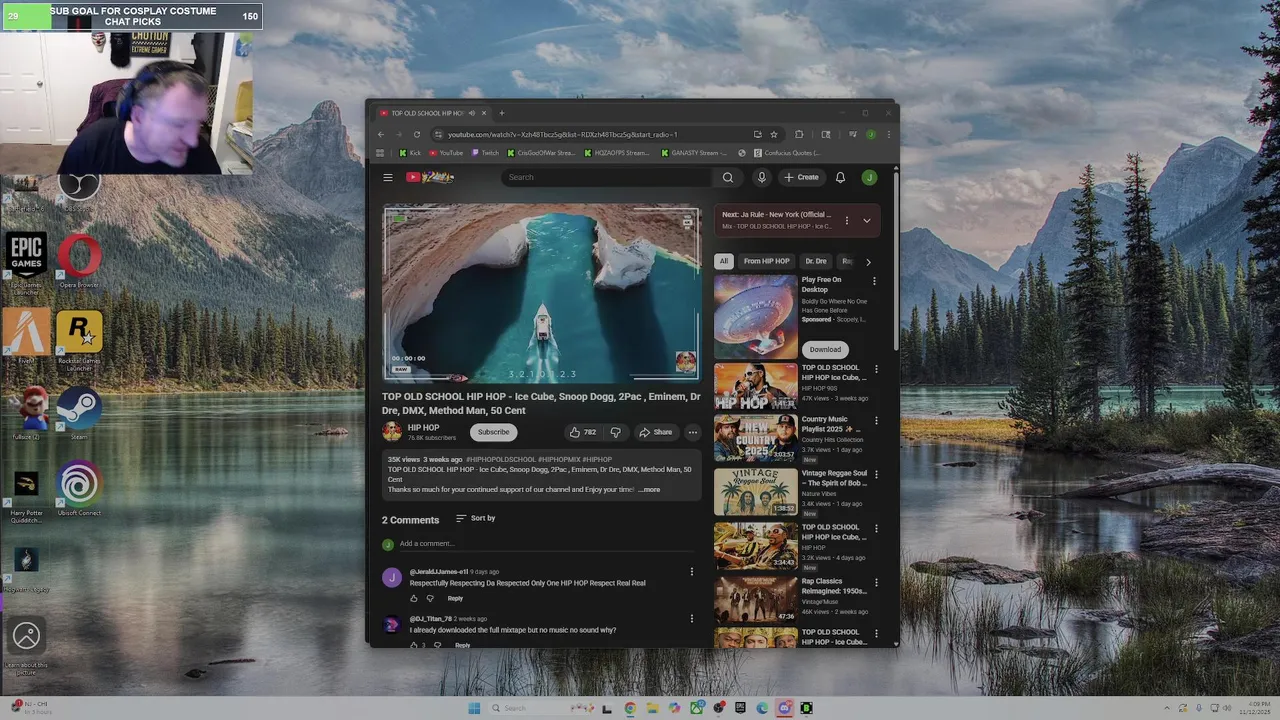This screenshot has height=720, width=1280.
Task: Select the From HIP HOP filter chip
Action: click(x=766, y=261)
